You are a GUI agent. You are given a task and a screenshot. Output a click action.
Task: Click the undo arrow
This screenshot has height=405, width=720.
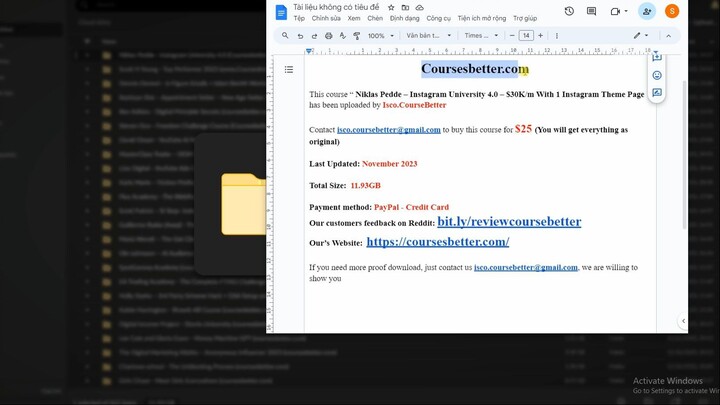300,35
